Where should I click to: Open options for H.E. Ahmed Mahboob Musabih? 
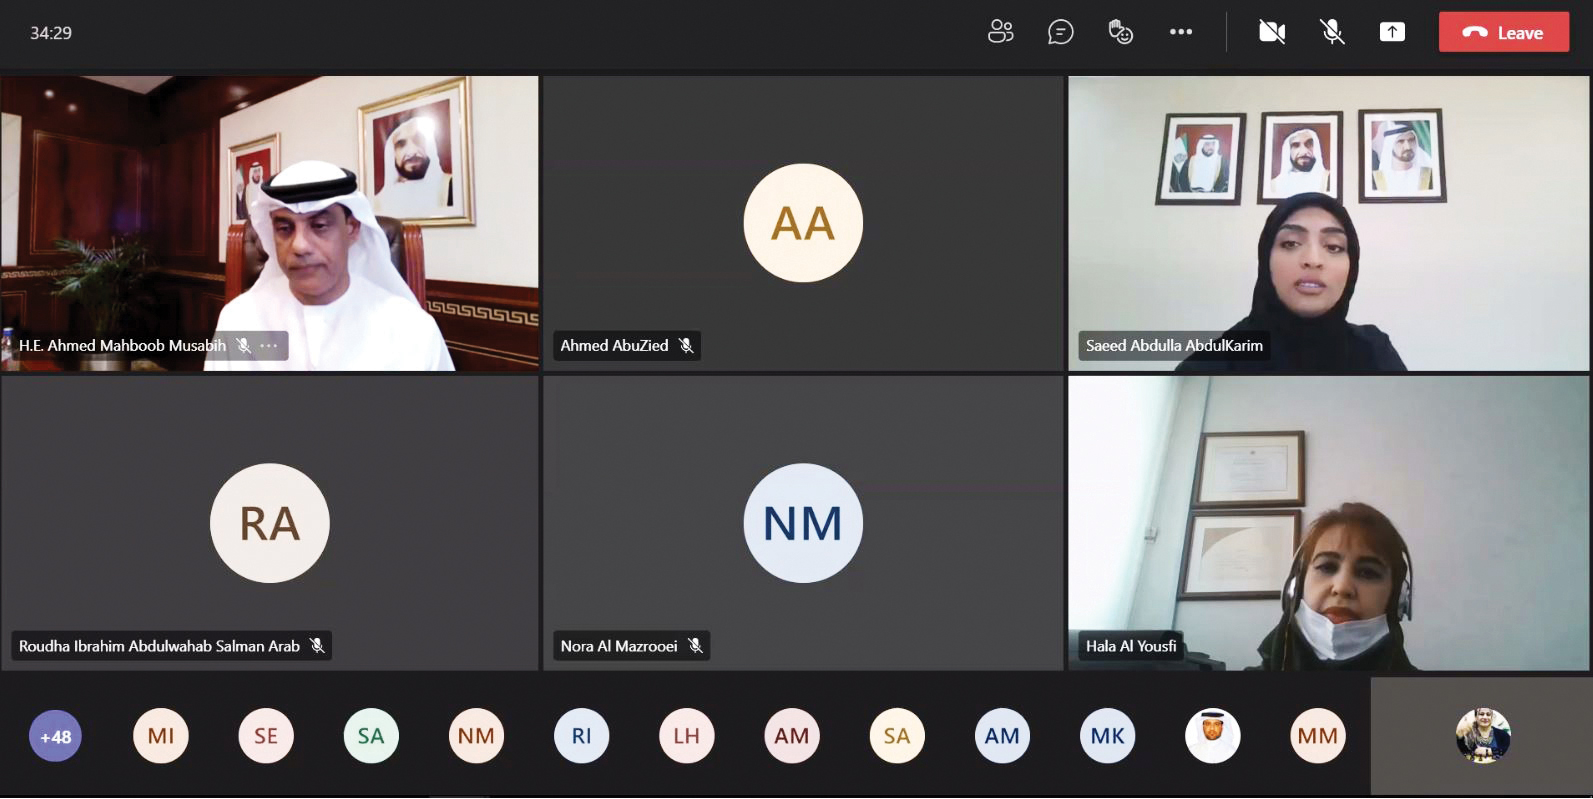pyautogui.click(x=269, y=346)
